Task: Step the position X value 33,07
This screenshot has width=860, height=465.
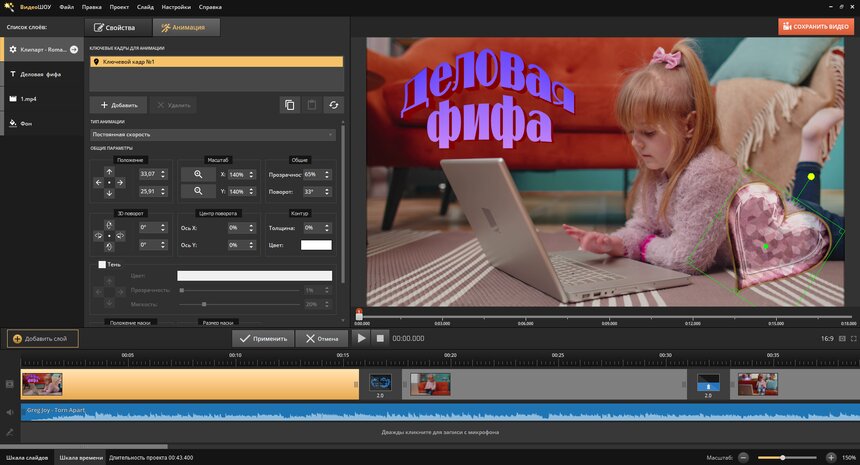Action: tap(163, 174)
